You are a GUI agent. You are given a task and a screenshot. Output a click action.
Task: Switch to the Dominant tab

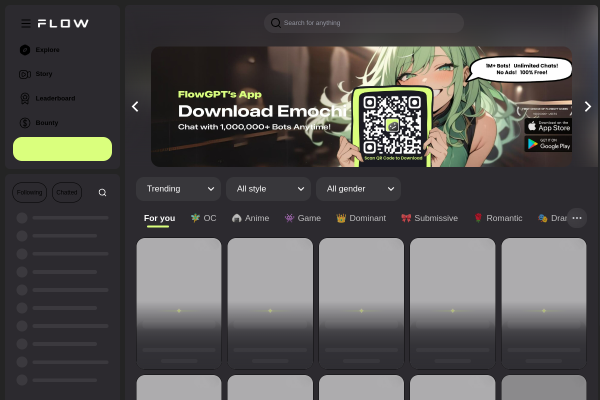coord(361,218)
